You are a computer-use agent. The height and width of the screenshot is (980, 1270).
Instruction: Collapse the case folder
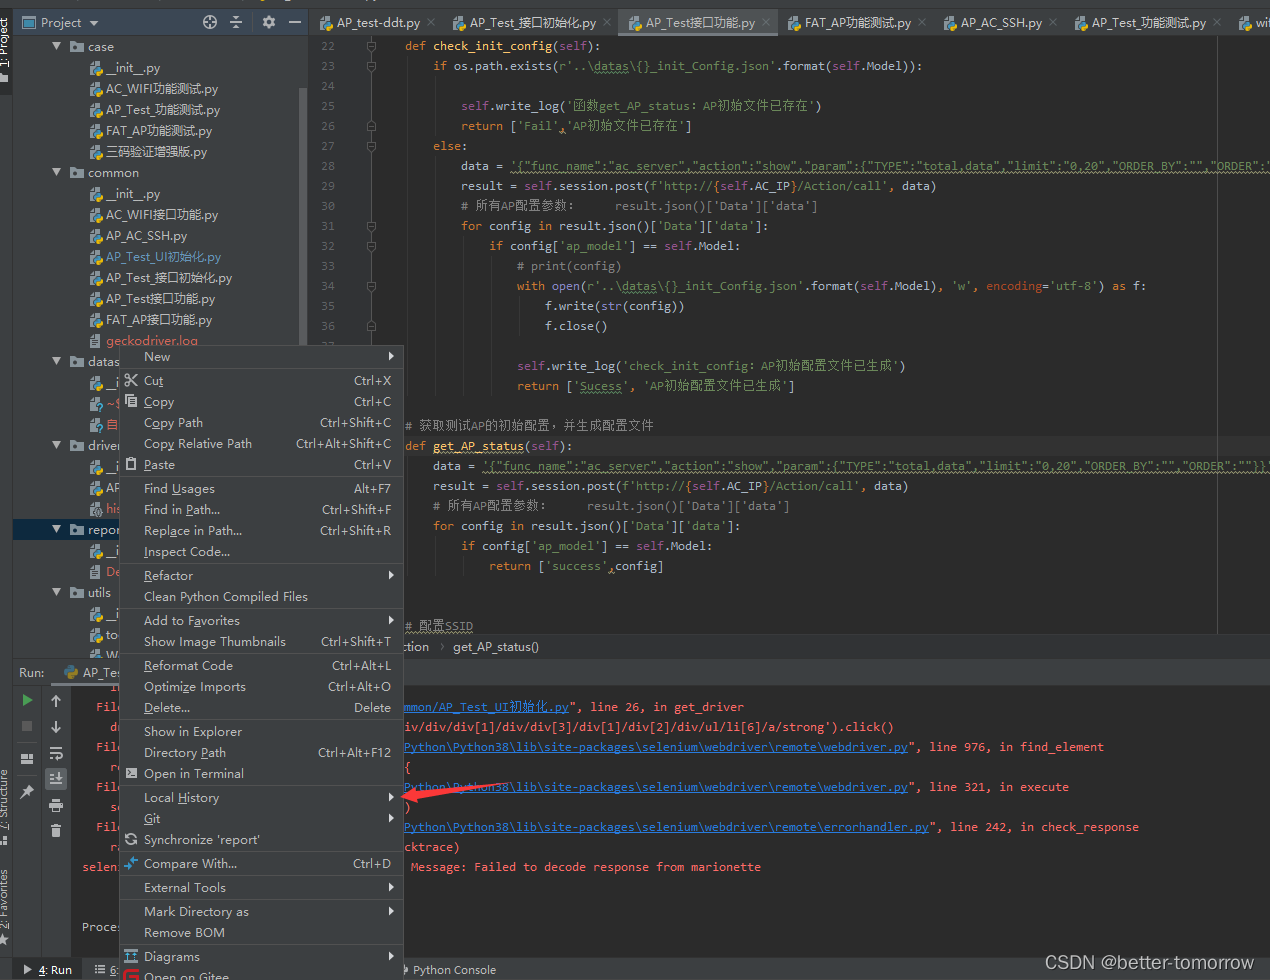tap(56, 46)
